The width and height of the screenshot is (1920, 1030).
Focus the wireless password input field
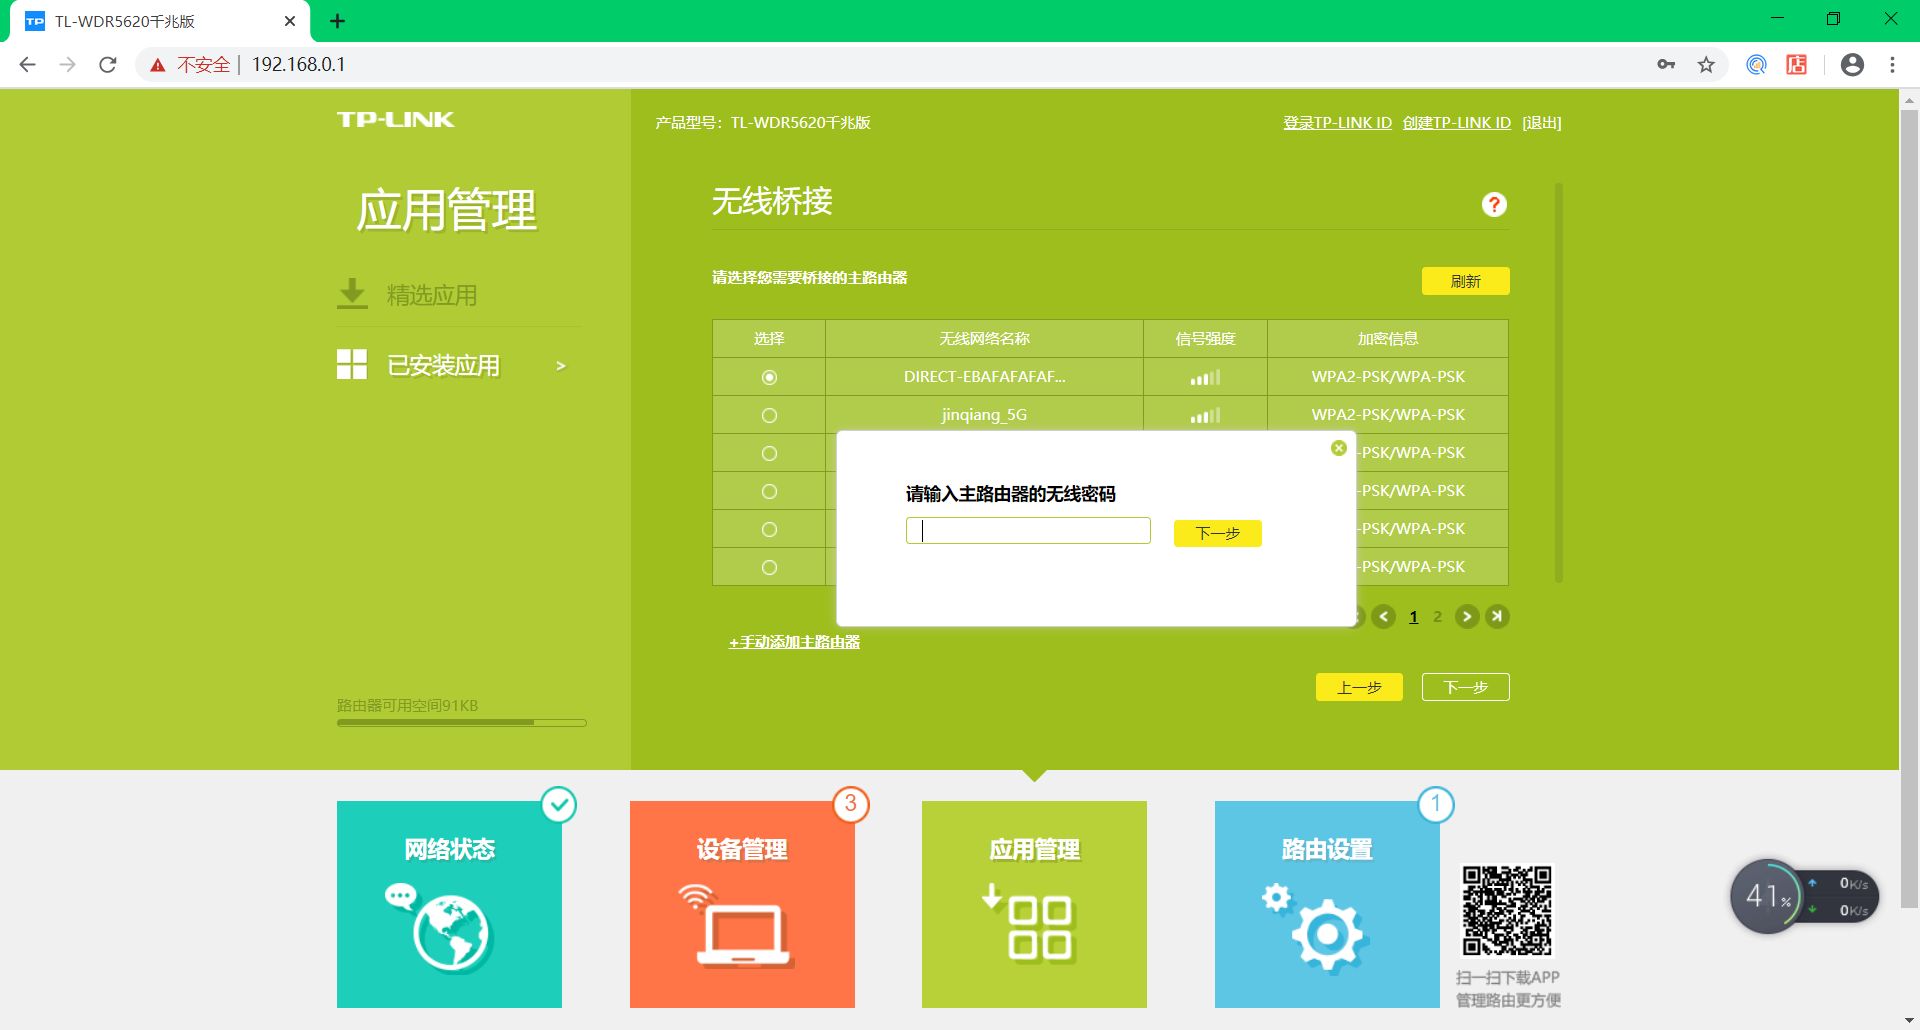point(1028,530)
